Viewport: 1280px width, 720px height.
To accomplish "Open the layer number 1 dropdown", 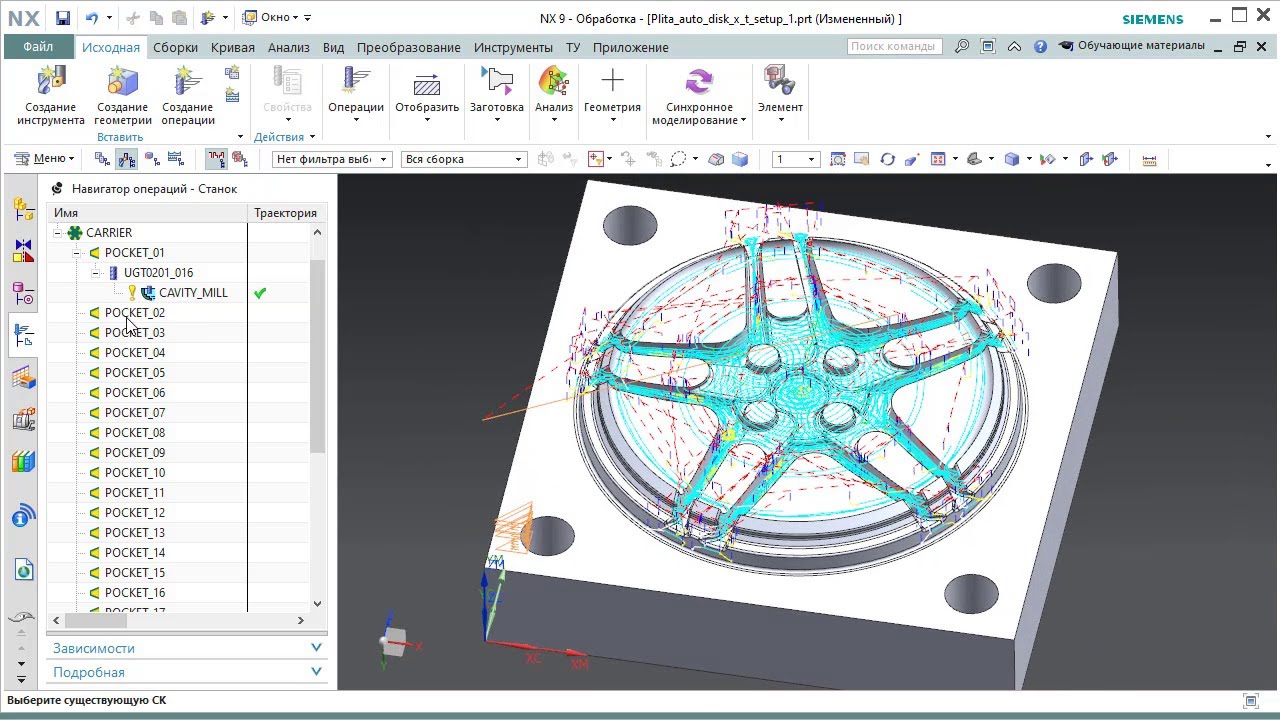I will tap(795, 159).
